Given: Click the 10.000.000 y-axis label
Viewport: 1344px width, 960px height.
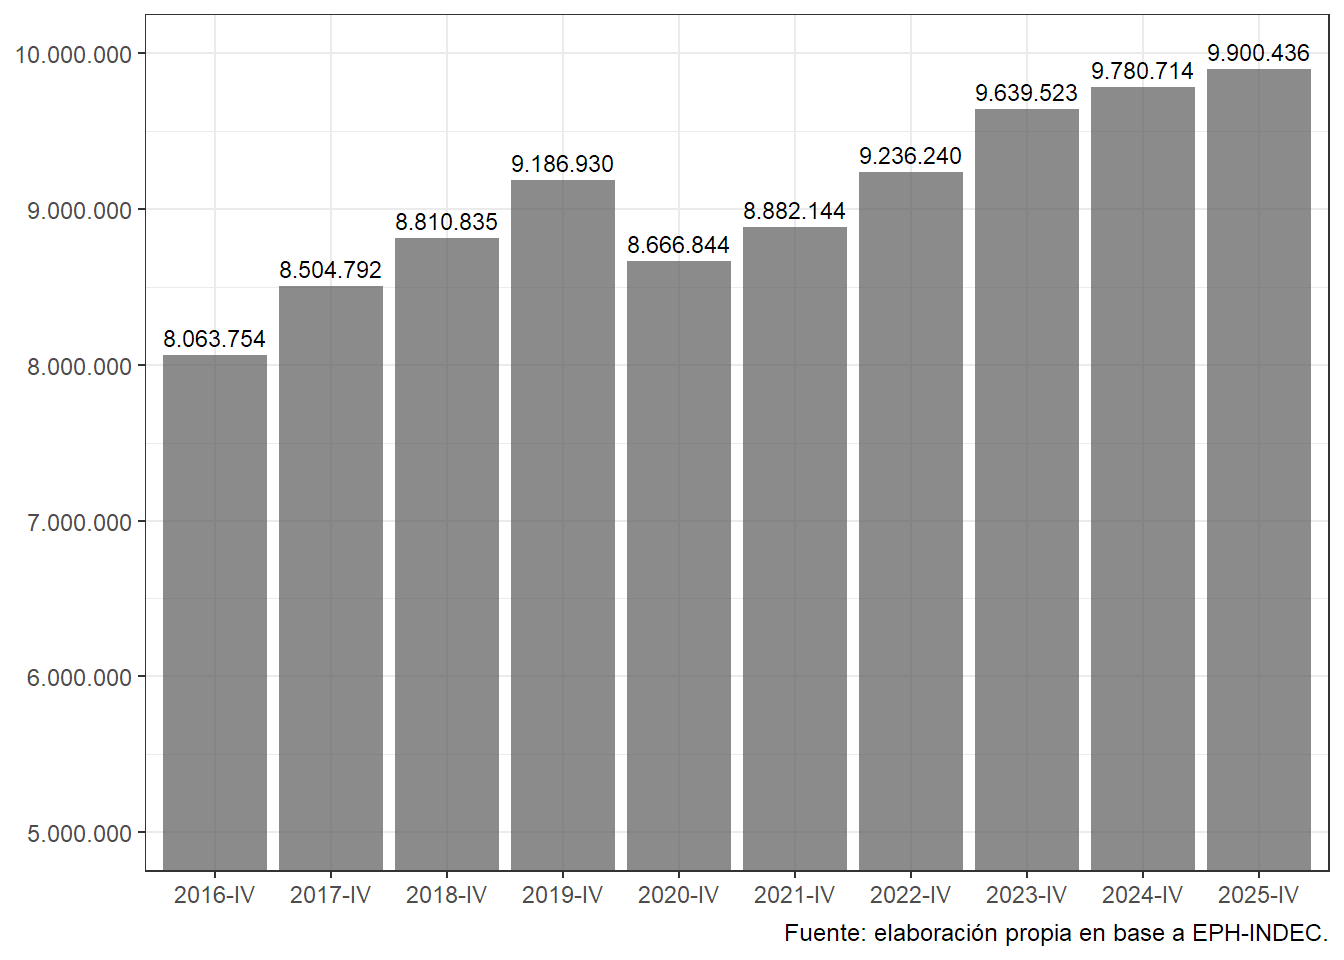Looking at the screenshot, I should 74,55.
